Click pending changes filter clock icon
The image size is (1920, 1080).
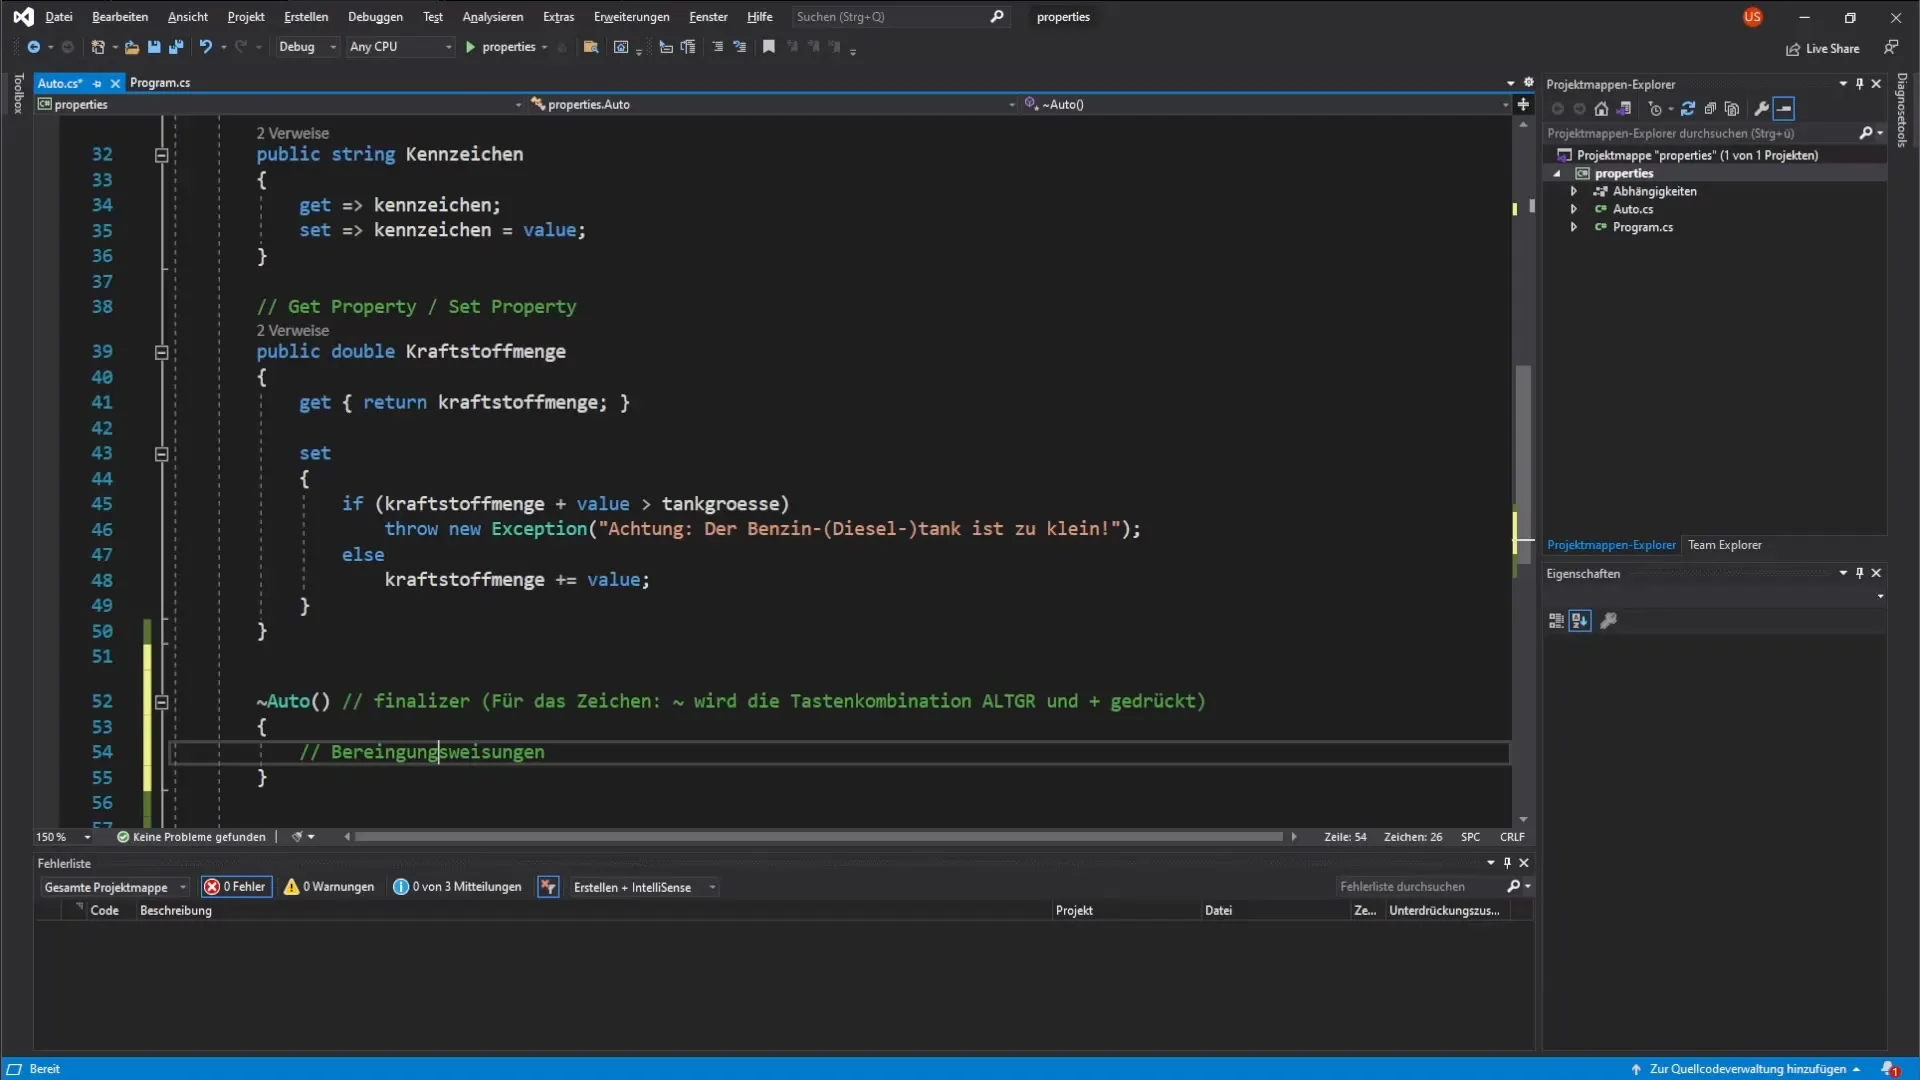pos(1655,109)
